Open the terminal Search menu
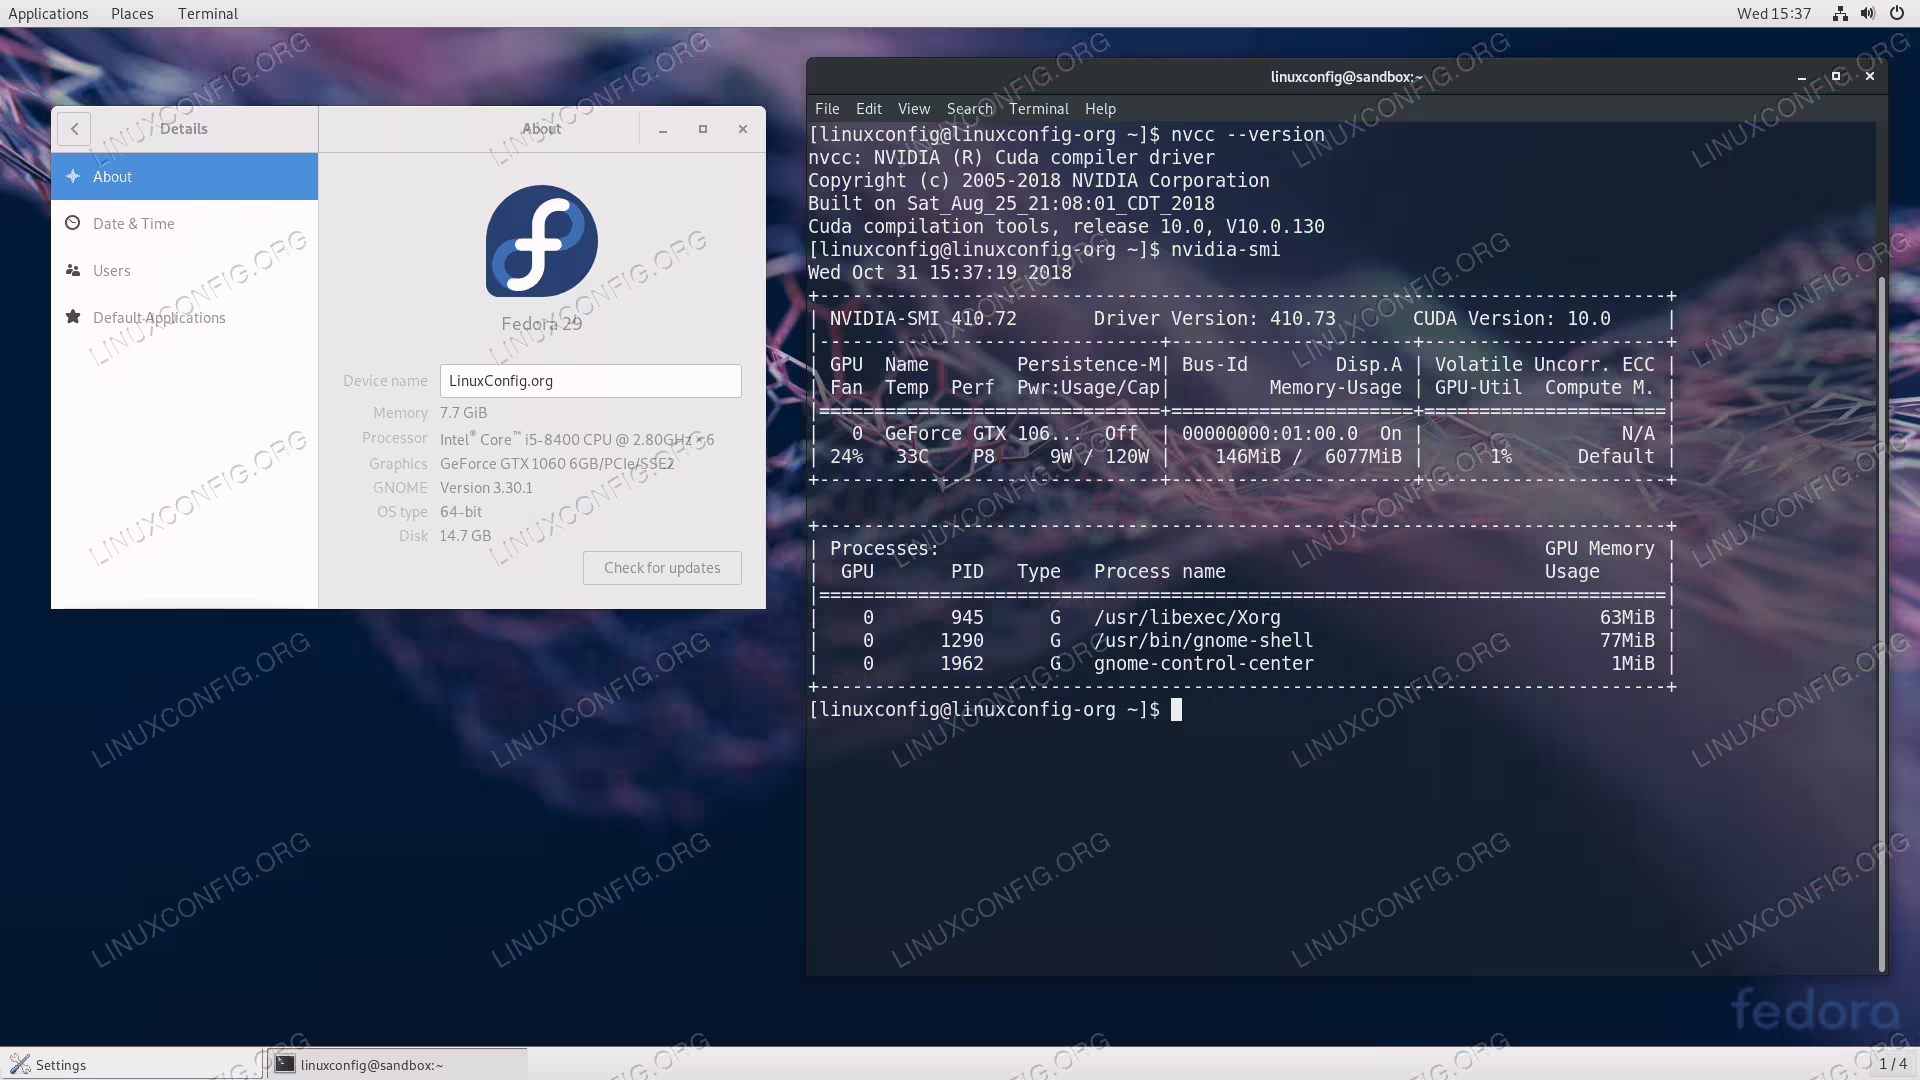Image resolution: width=1920 pixels, height=1080 pixels. tap(970, 109)
